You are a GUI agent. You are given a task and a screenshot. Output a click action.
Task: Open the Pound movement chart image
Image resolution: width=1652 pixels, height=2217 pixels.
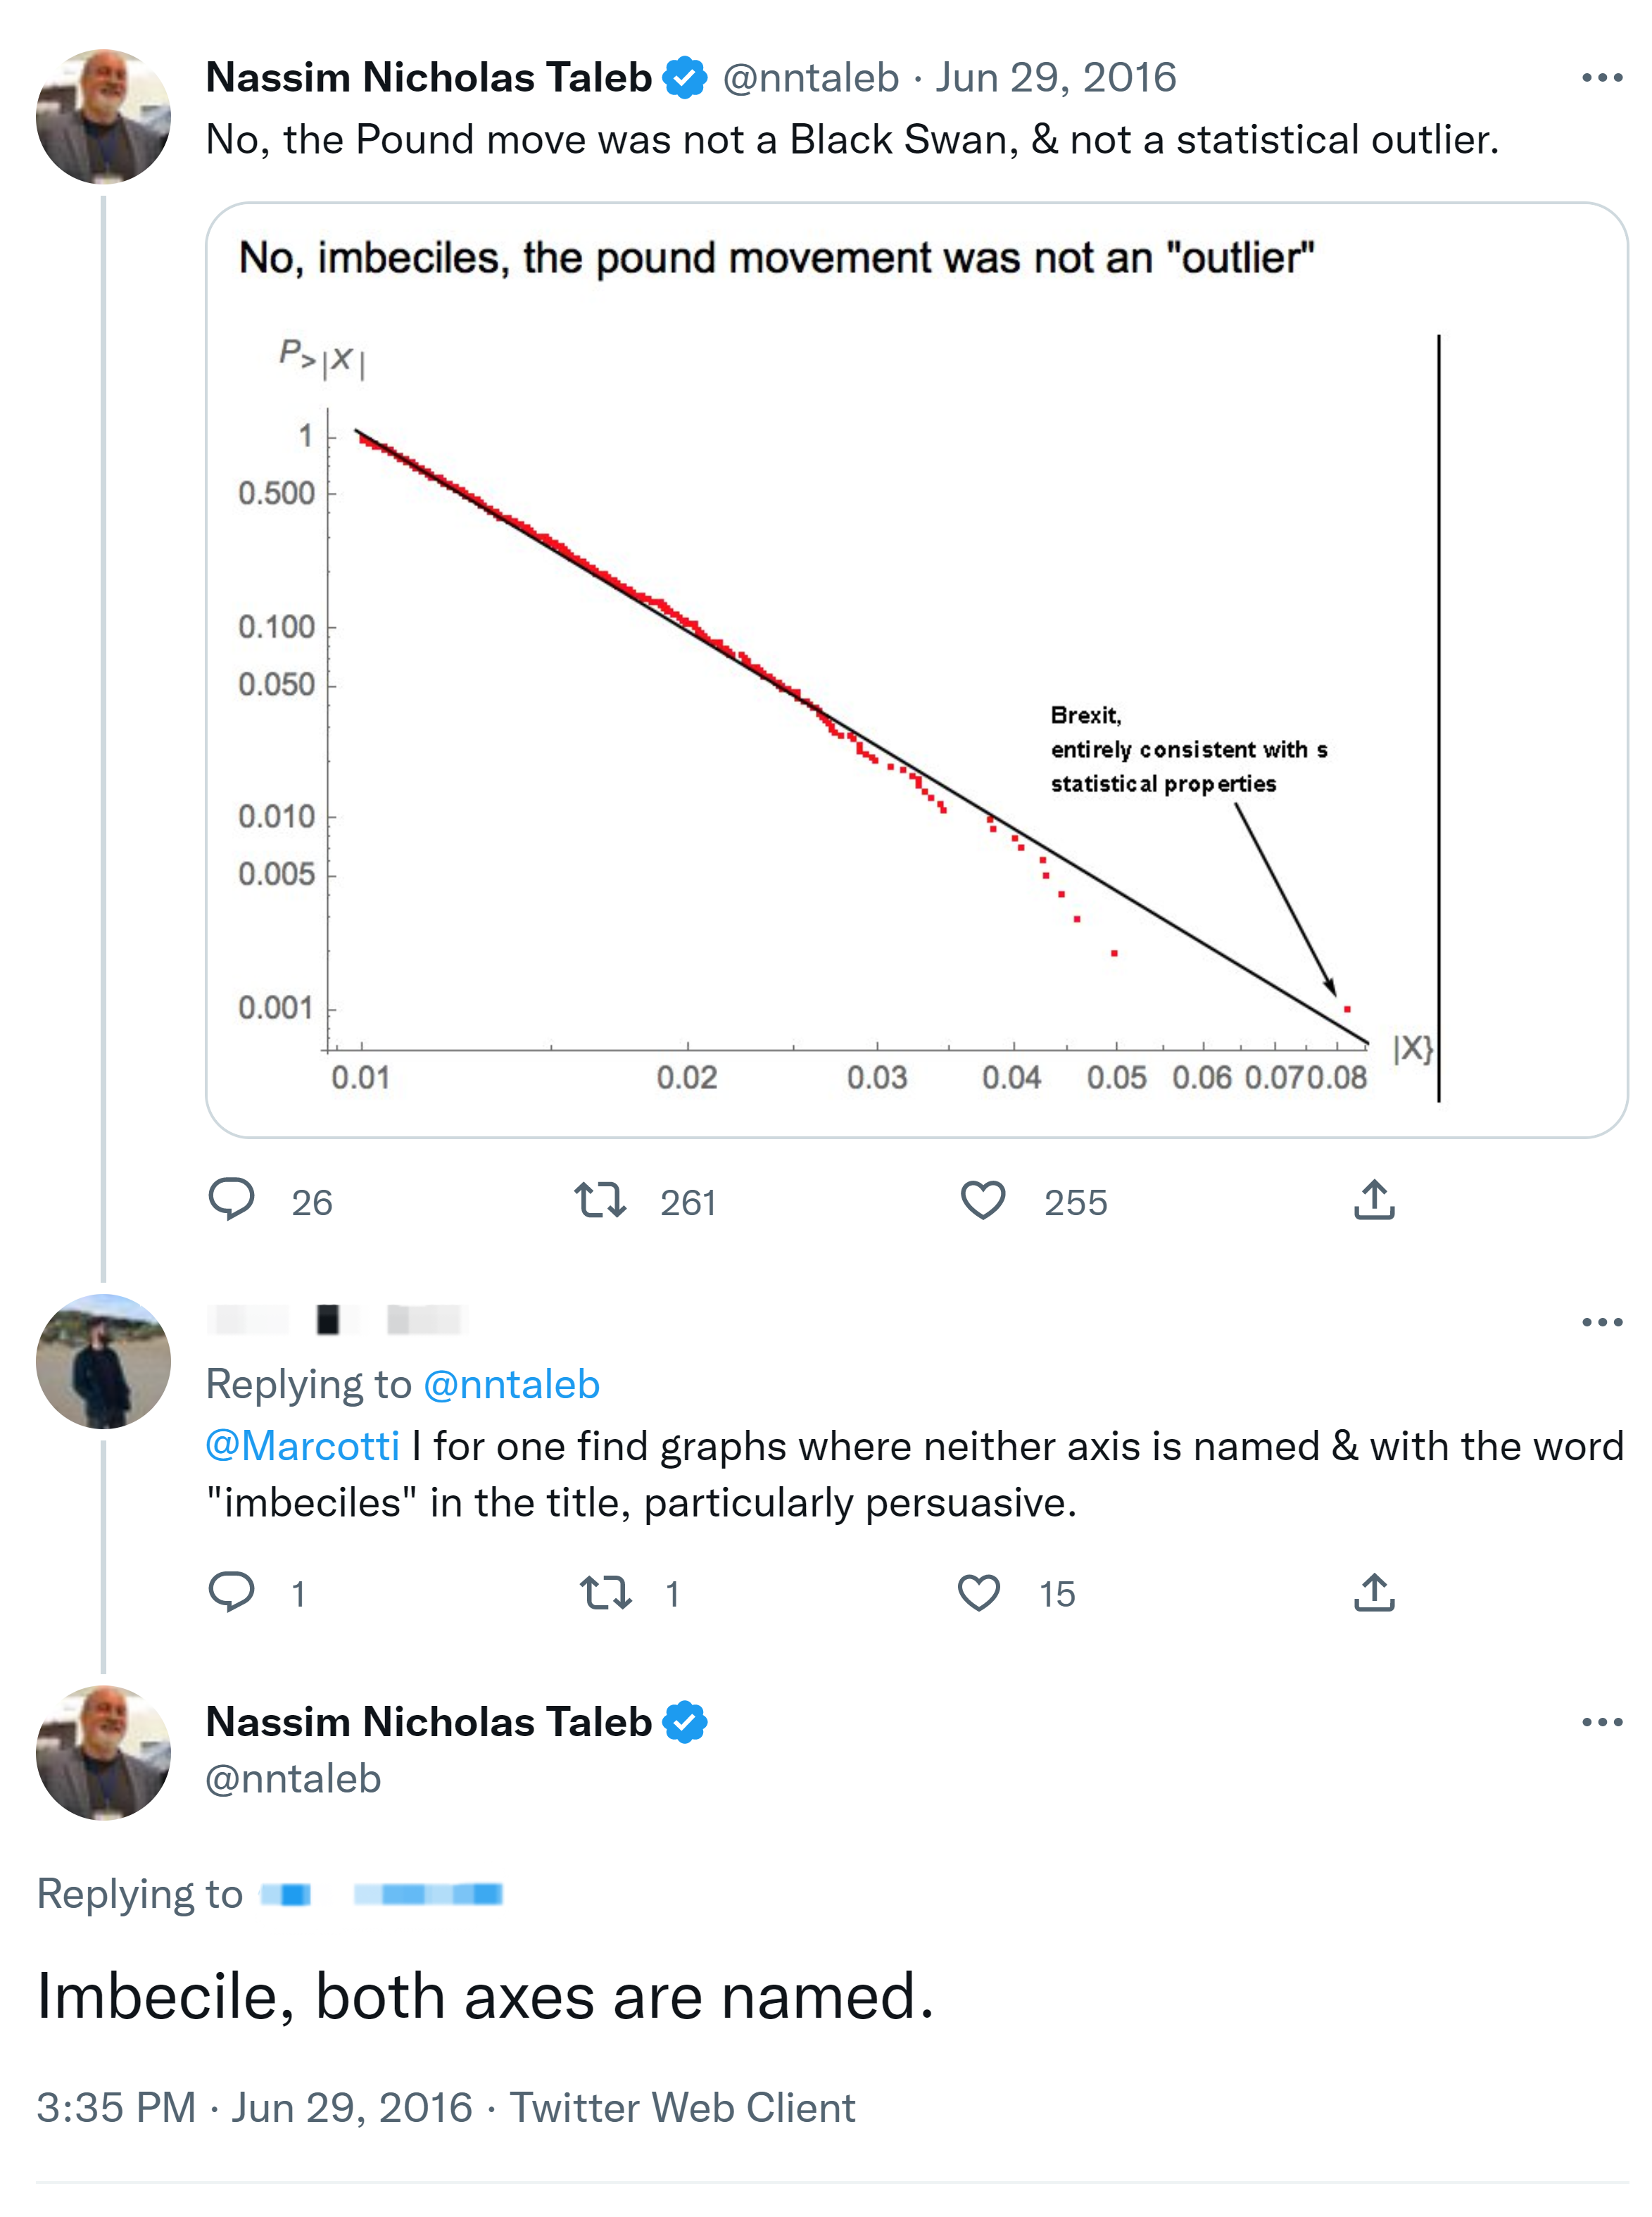tap(915, 670)
